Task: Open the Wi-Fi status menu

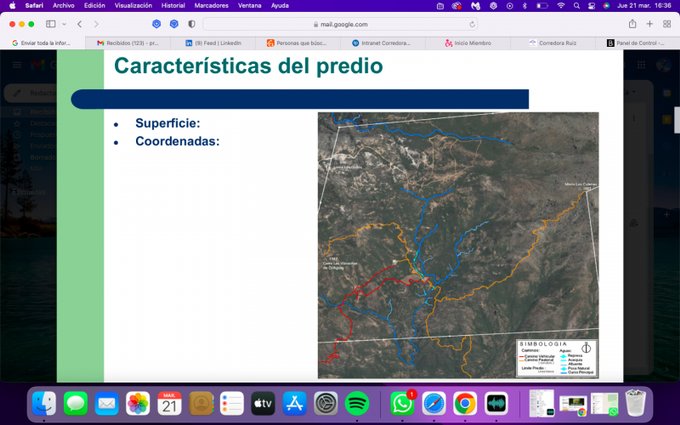Action: 561,6
